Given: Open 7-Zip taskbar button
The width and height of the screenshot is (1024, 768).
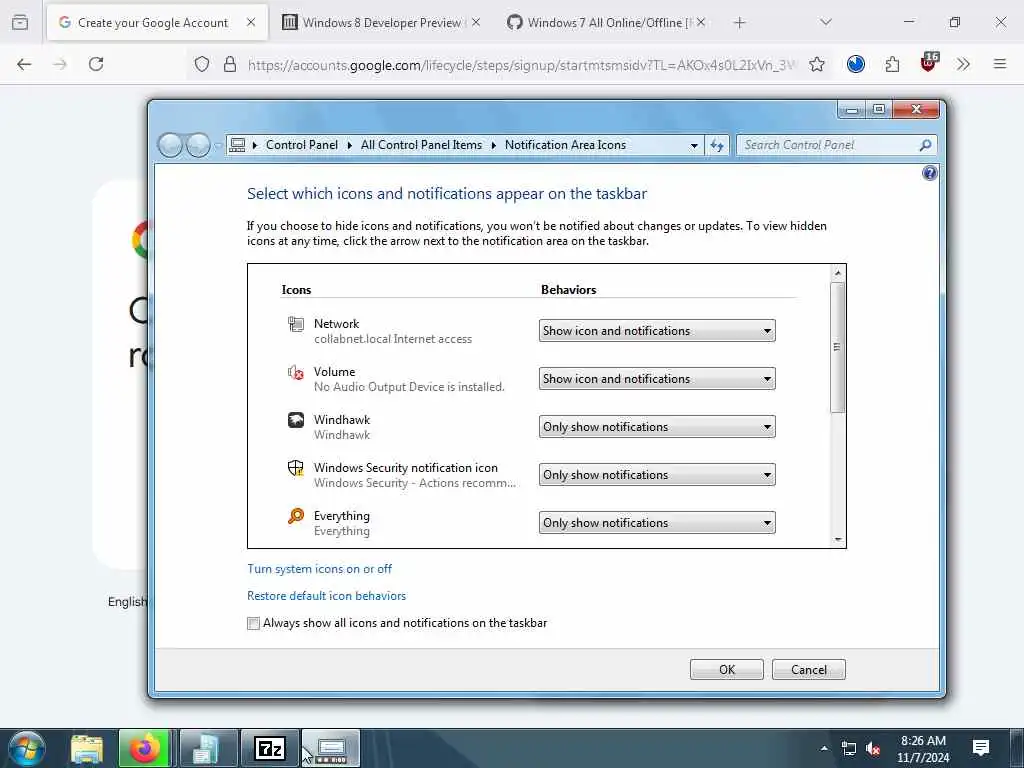Looking at the screenshot, I should [270, 749].
